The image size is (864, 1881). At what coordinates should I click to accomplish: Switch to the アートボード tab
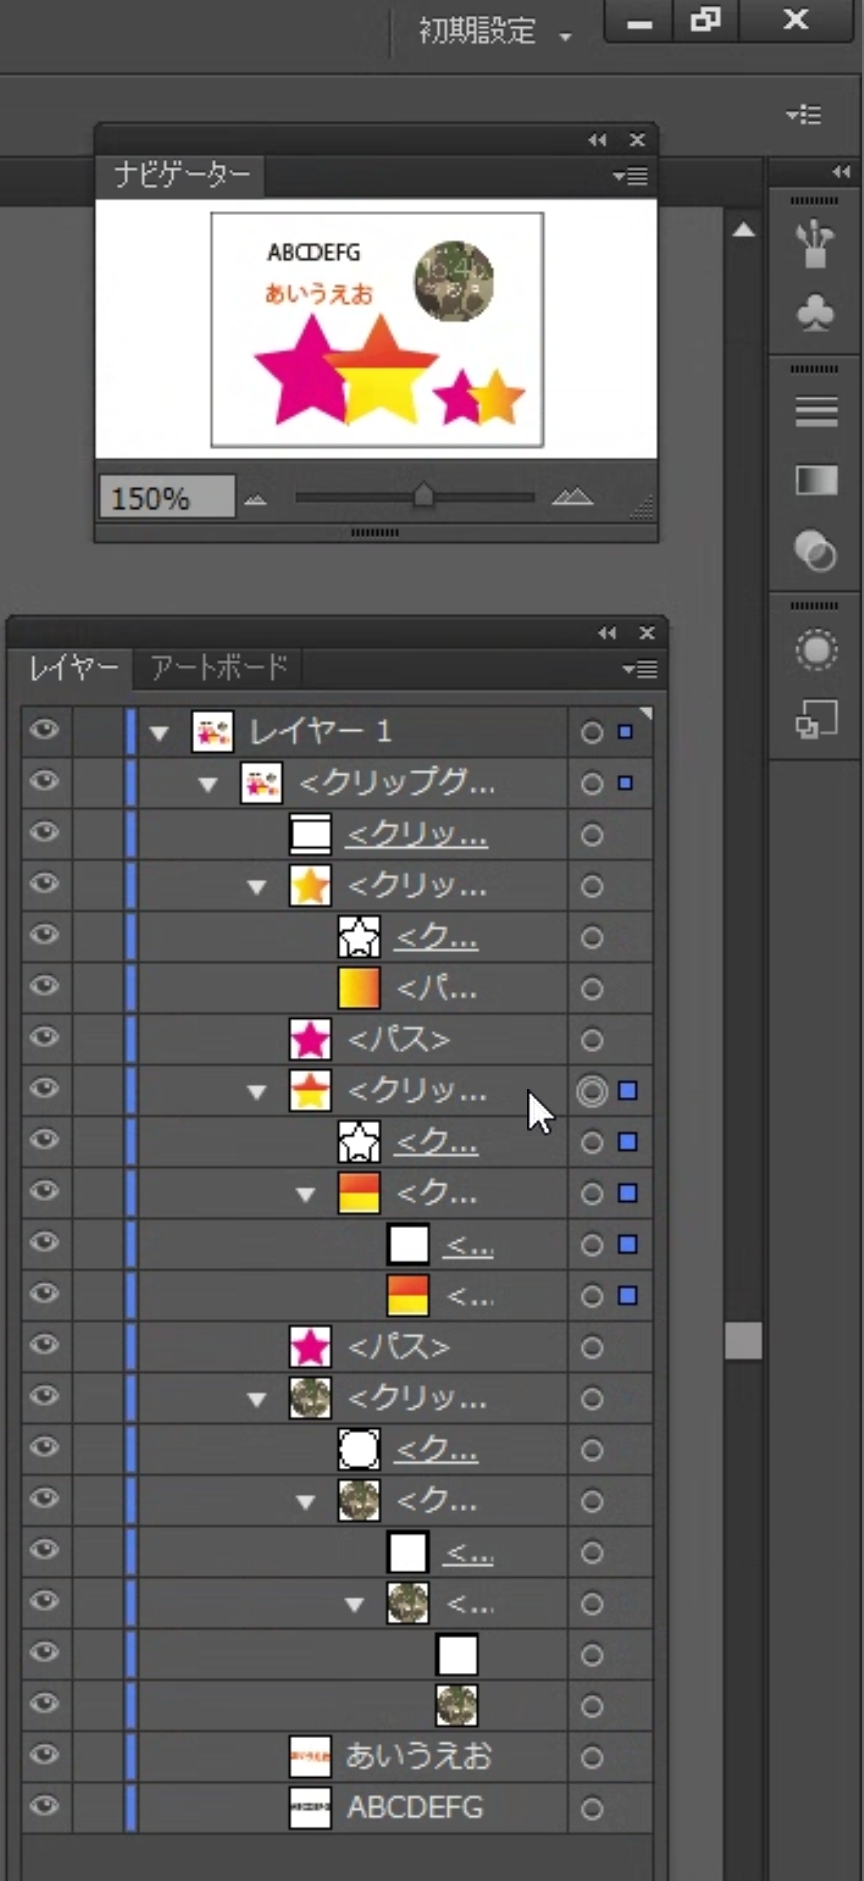click(x=218, y=667)
